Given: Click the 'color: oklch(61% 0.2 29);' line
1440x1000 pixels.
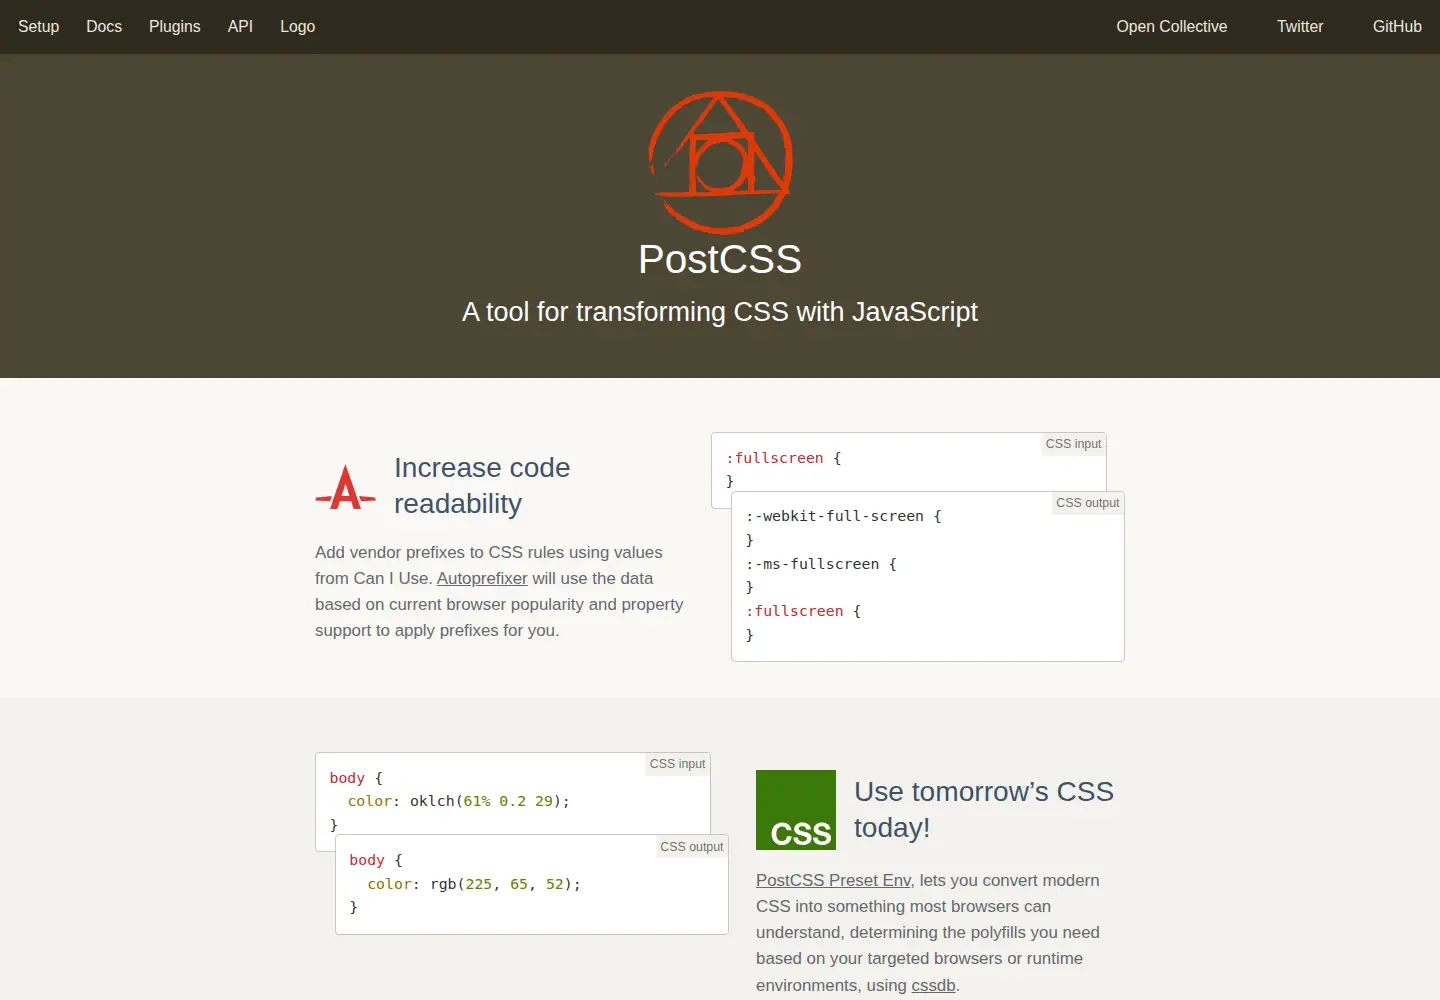Looking at the screenshot, I should point(458,801).
